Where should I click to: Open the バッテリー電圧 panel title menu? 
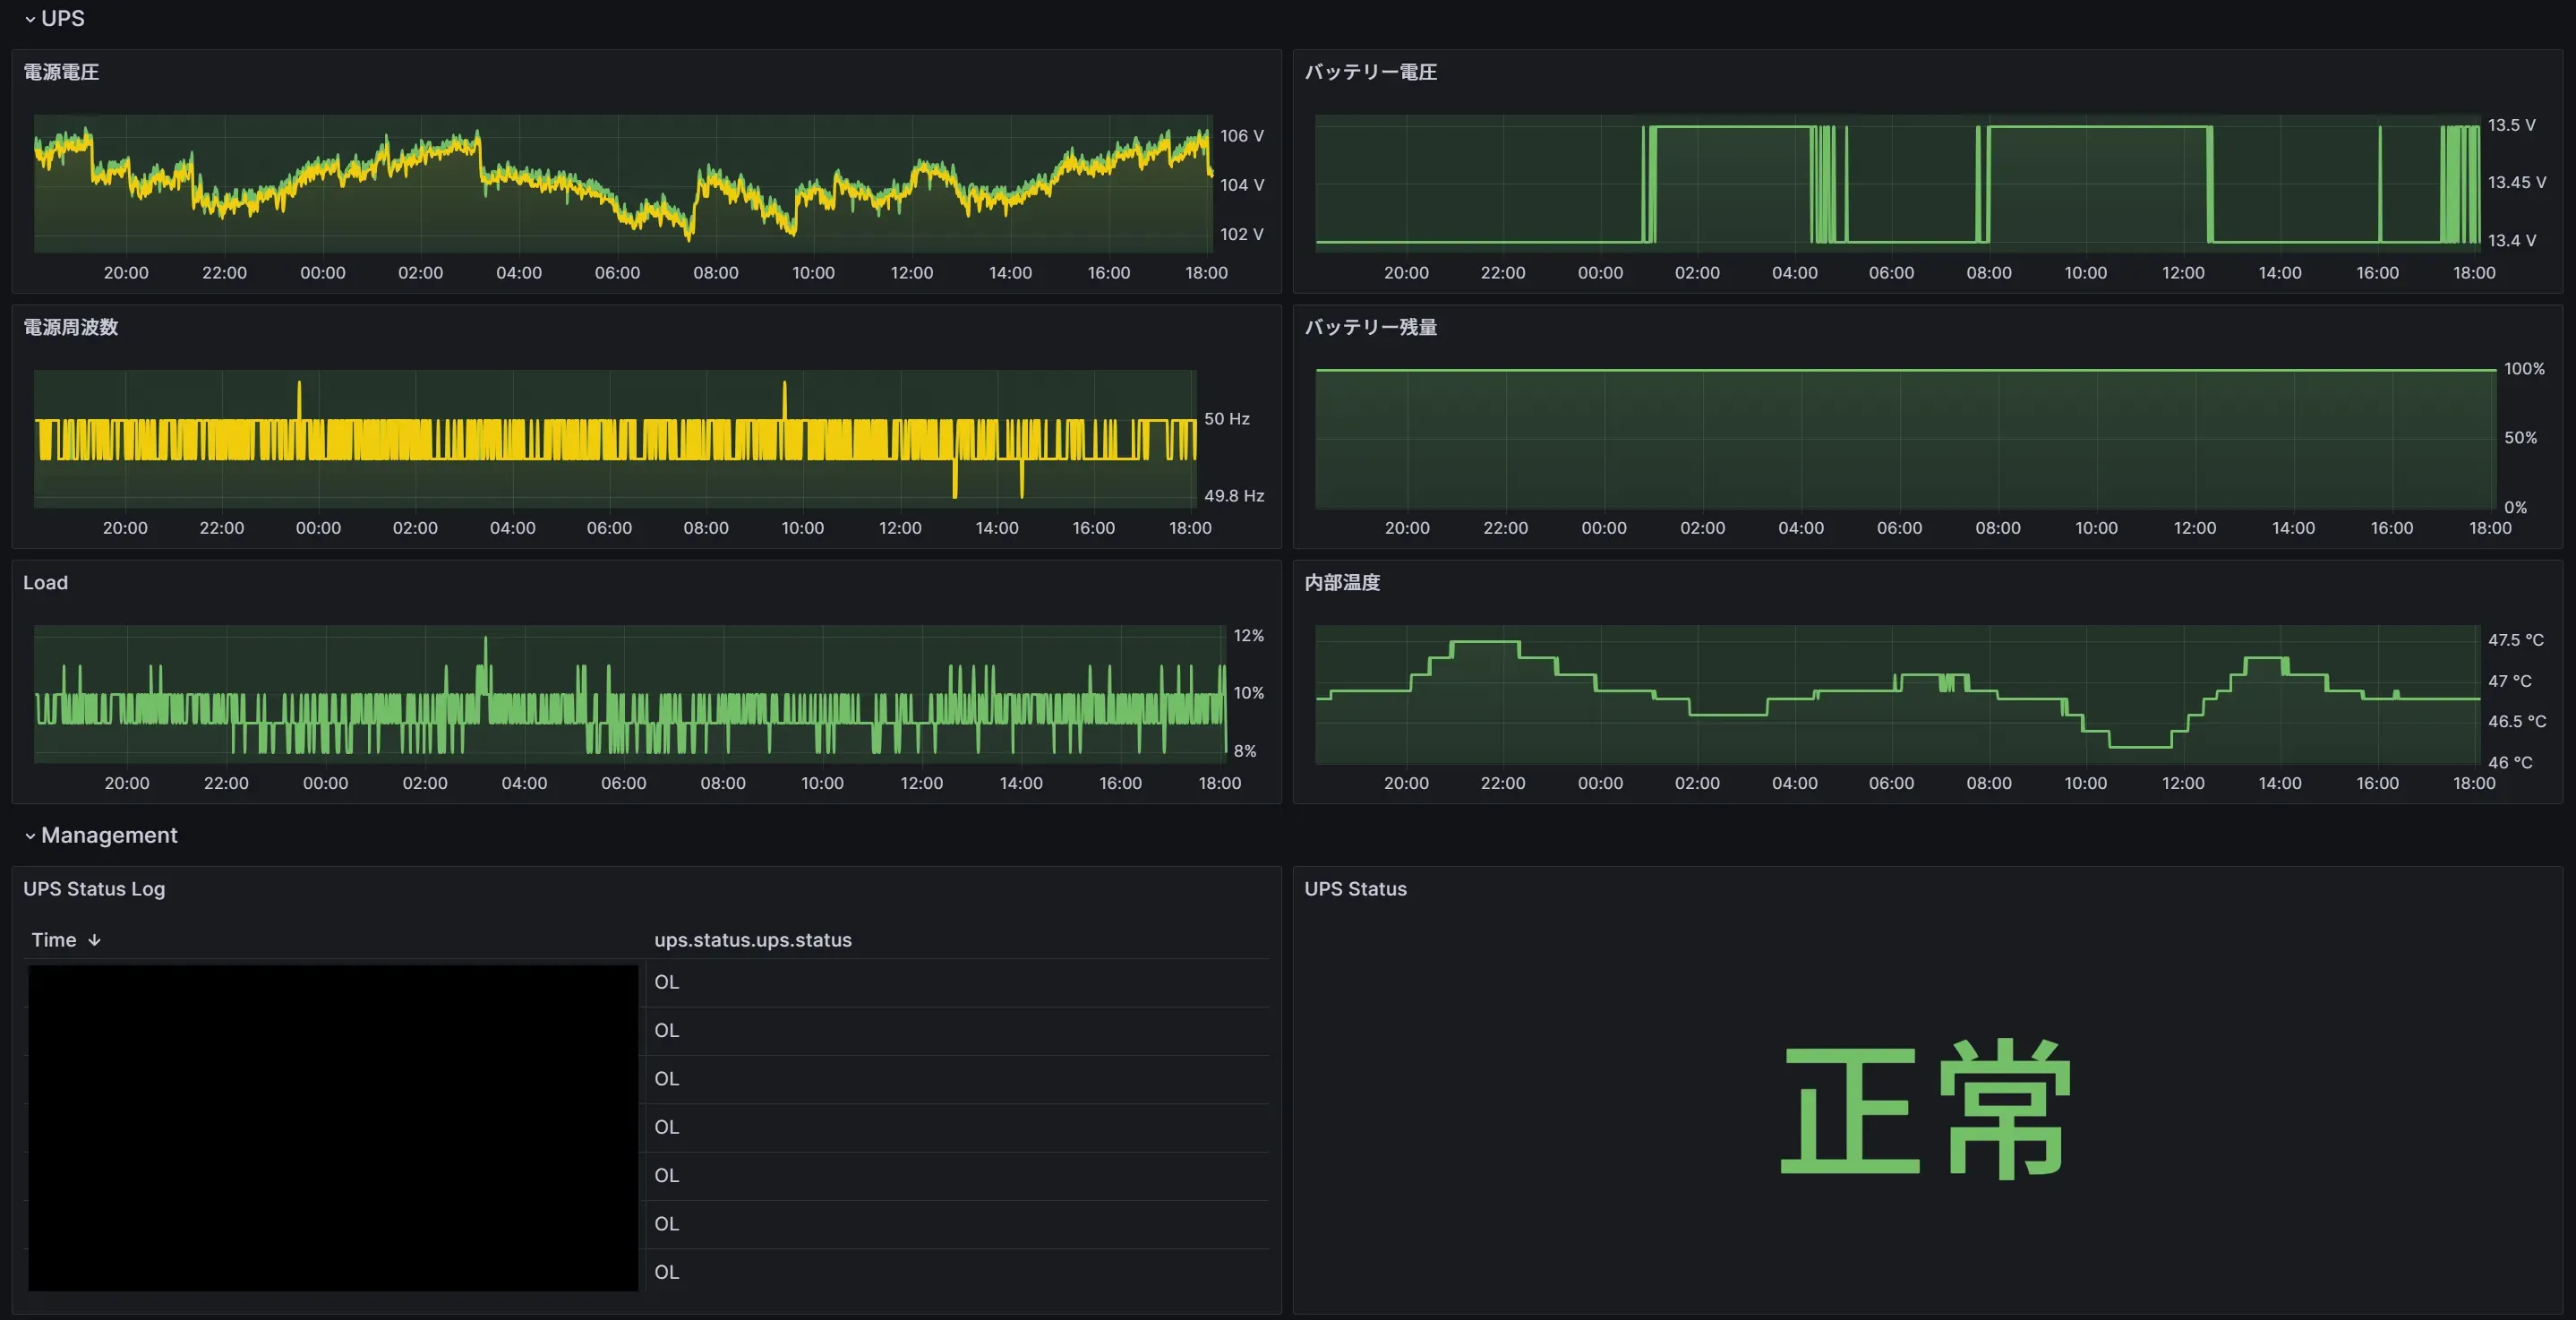1370,72
